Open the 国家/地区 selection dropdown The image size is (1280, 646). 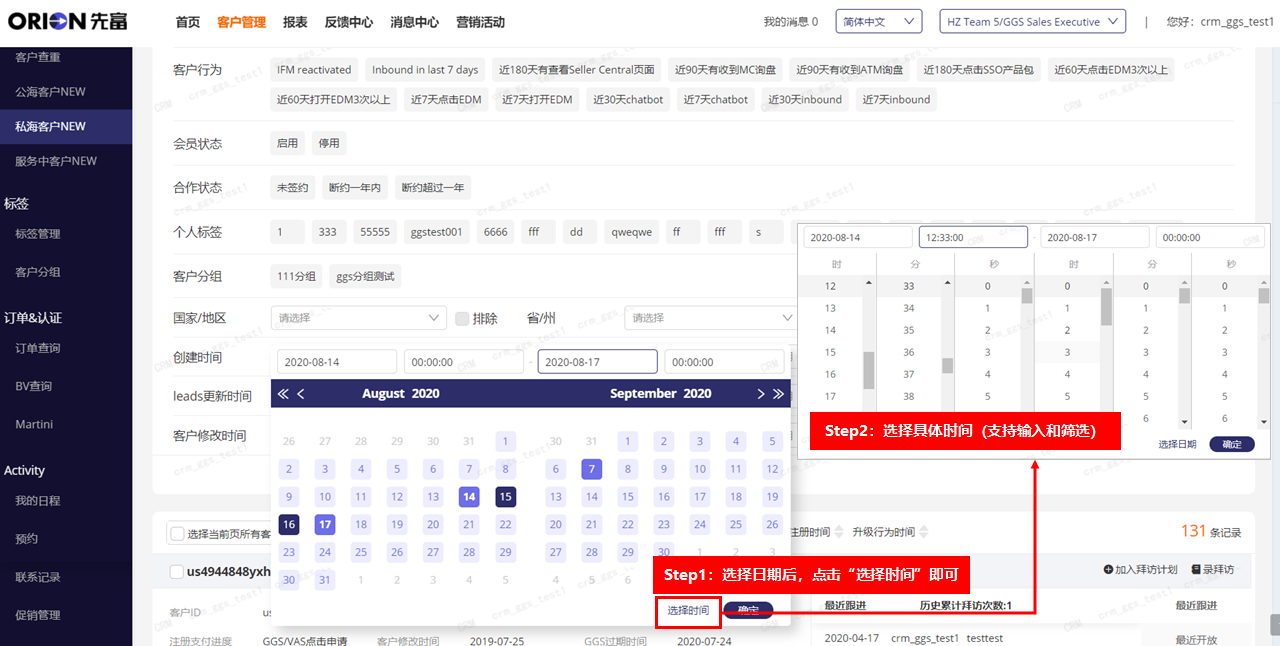click(359, 318)
